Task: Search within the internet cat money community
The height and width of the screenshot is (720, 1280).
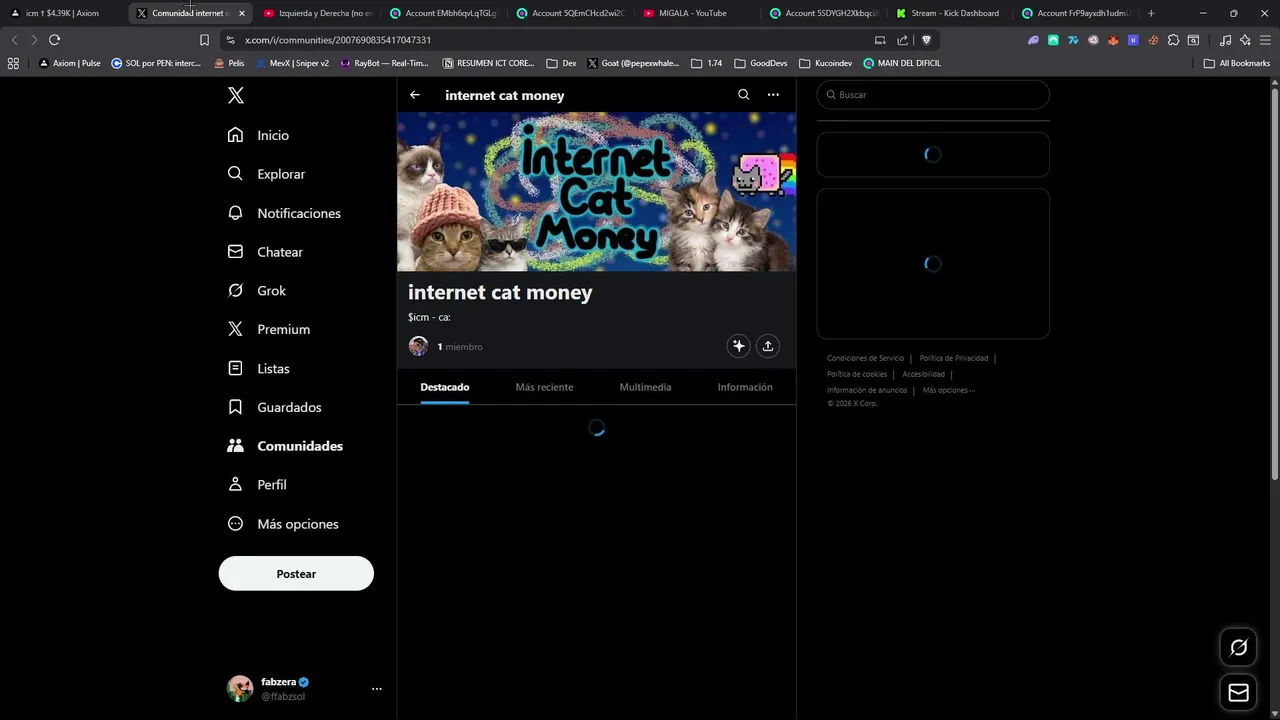Action: 743,95
